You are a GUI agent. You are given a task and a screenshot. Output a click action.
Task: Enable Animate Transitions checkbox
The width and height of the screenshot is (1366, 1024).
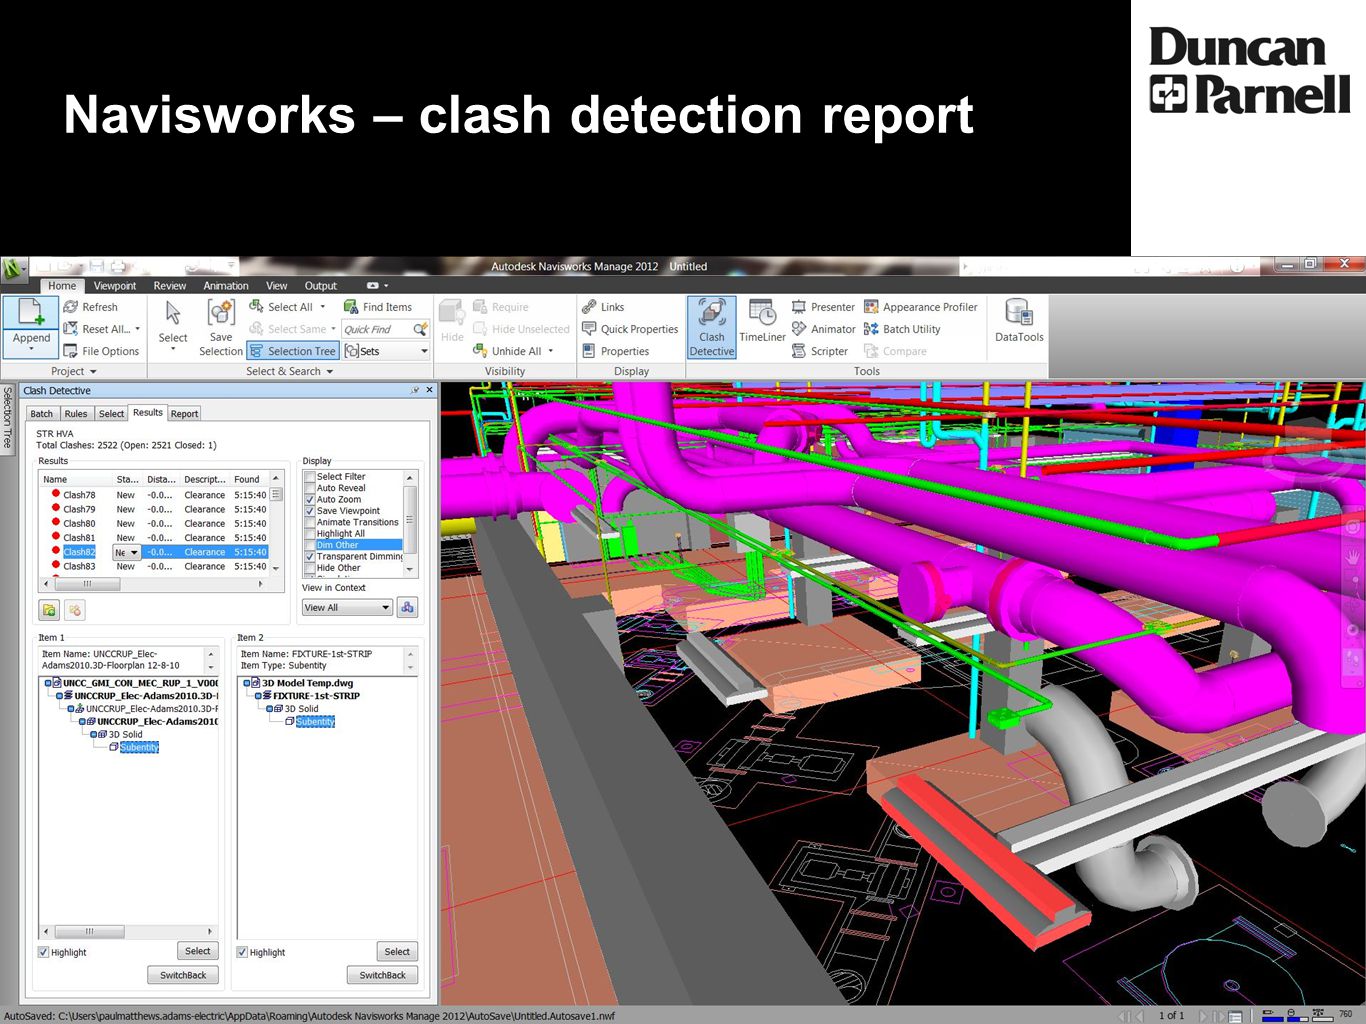coord(310,522)
